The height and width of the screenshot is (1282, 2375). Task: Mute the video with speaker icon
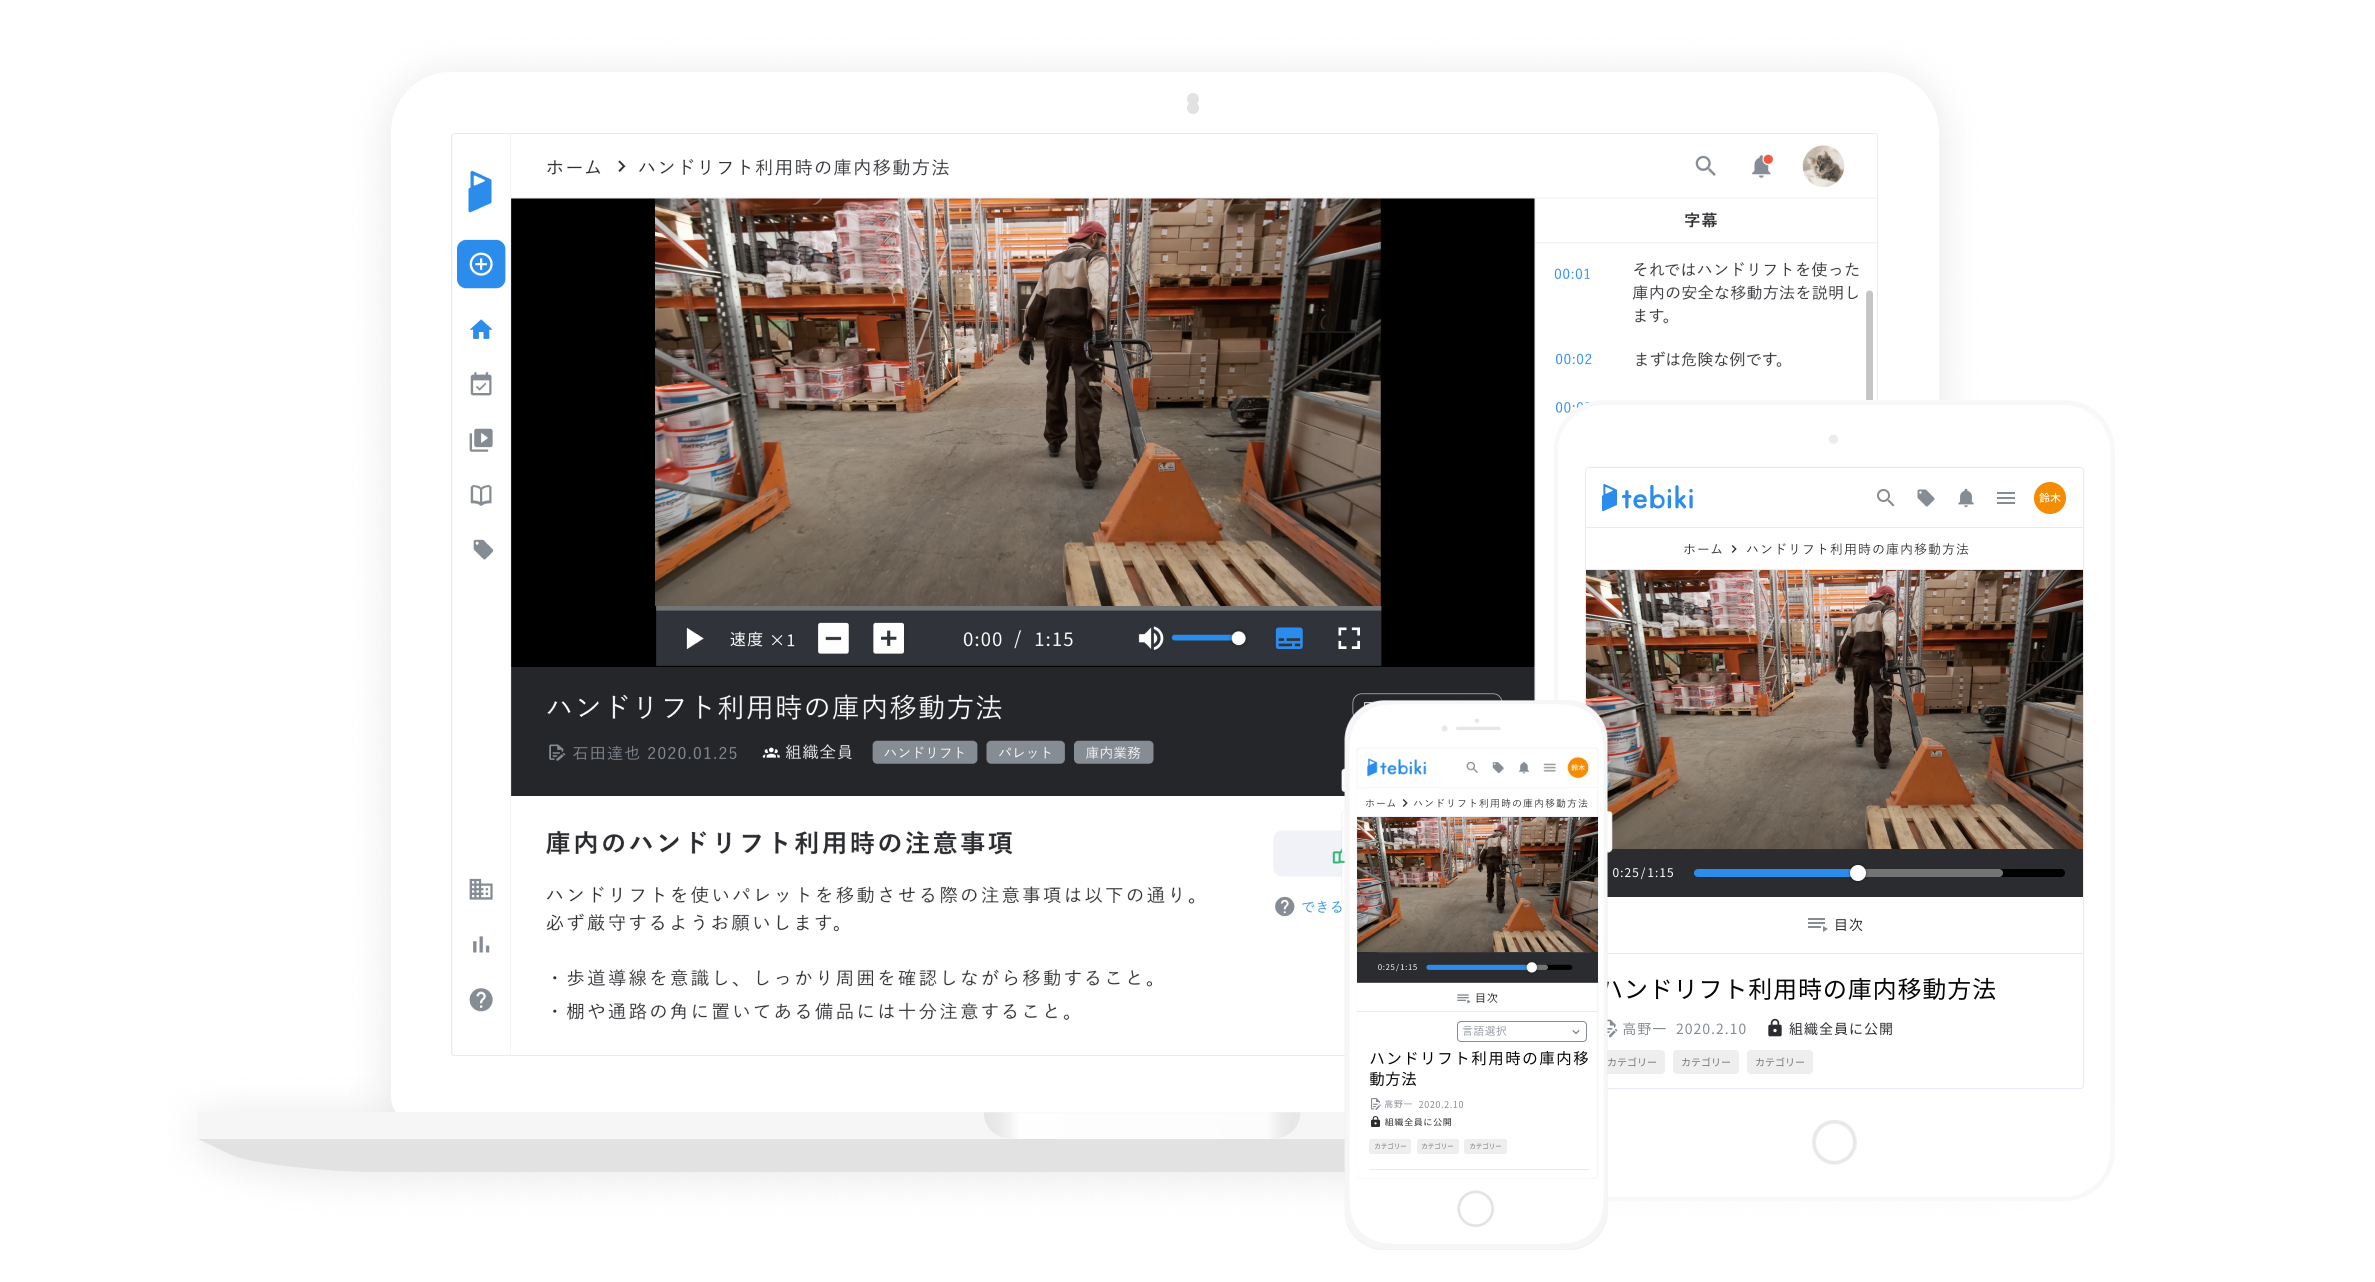click(1150, 638)
